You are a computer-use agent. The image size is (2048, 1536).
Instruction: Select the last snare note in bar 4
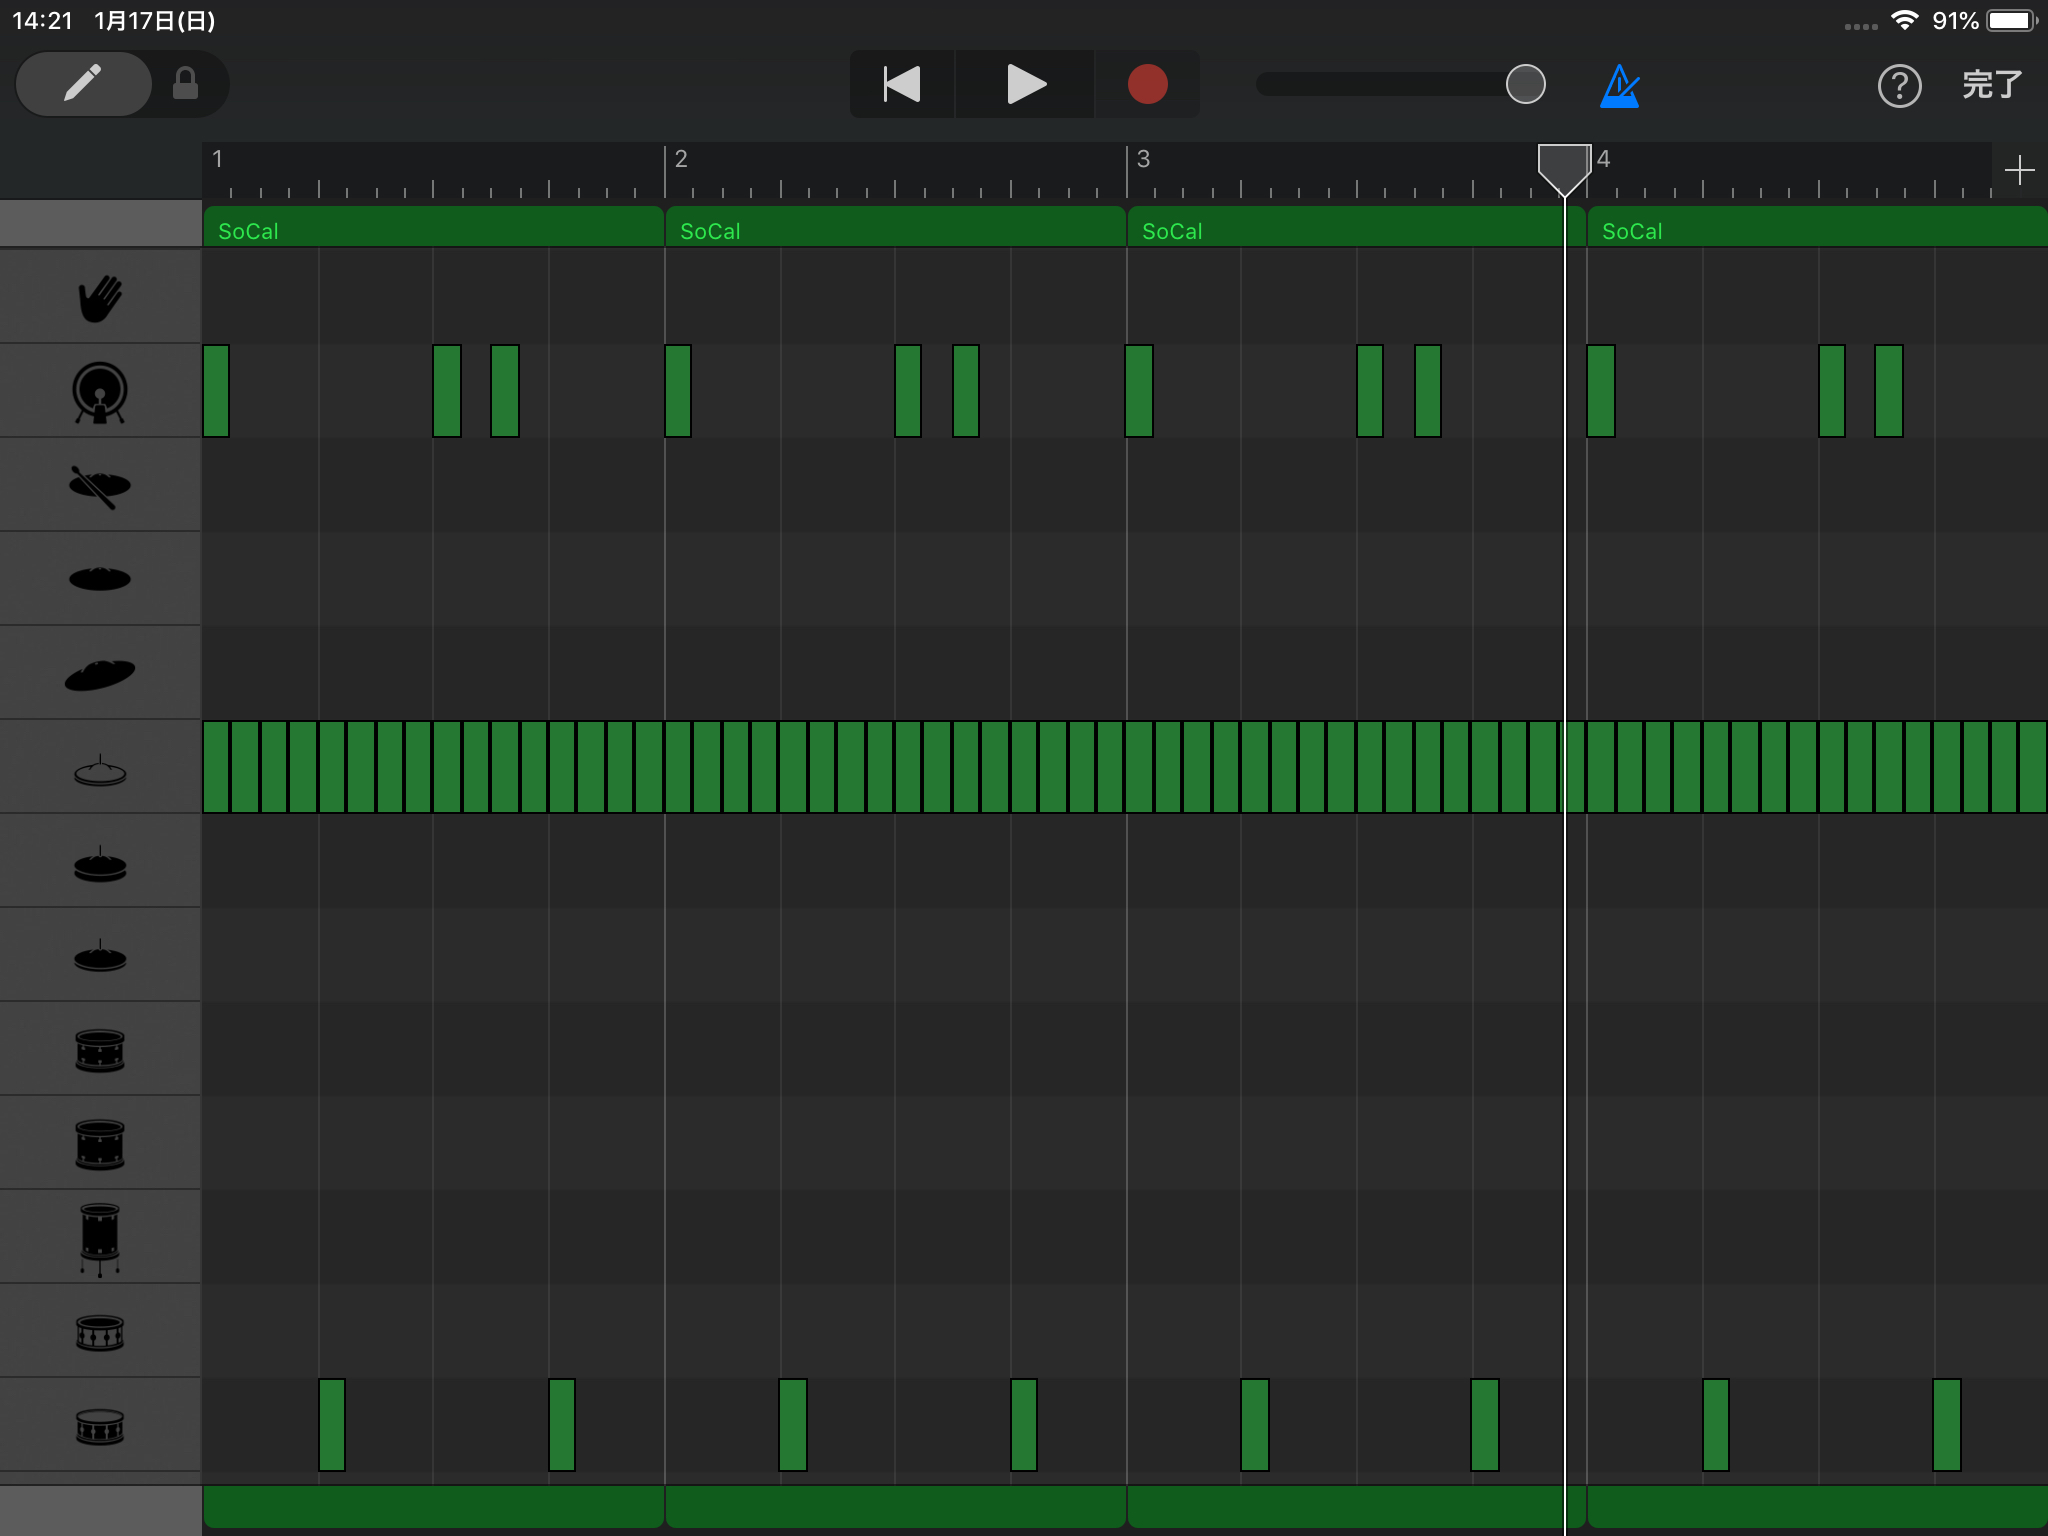1947,1425
